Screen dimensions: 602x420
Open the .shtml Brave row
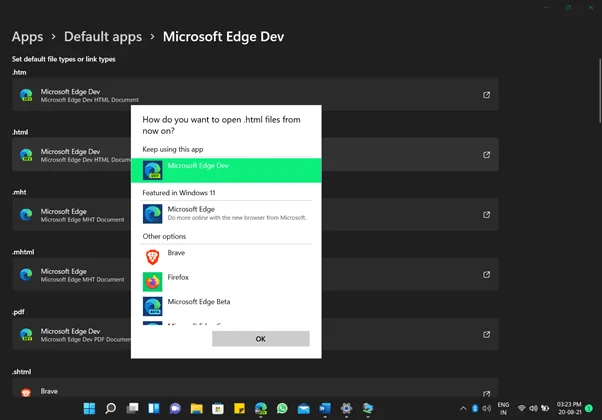255,388
